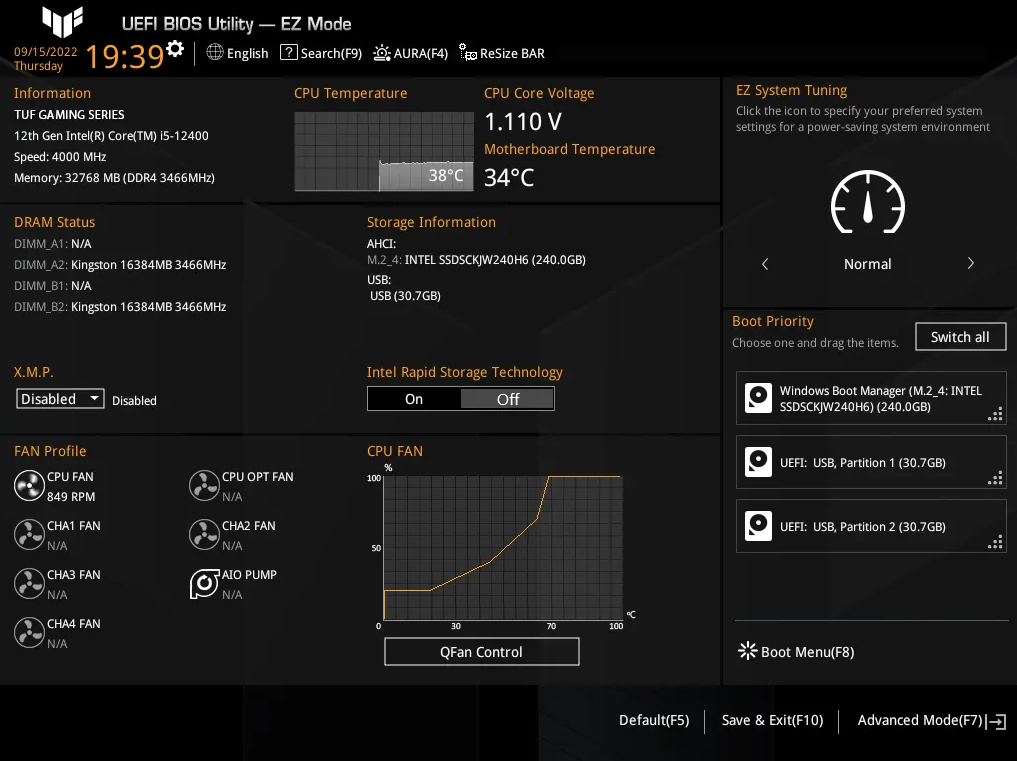Click the CHA2 FAN icon
Screen dimensions: 1017x761
pyautogui.click(x=204, y=535)
